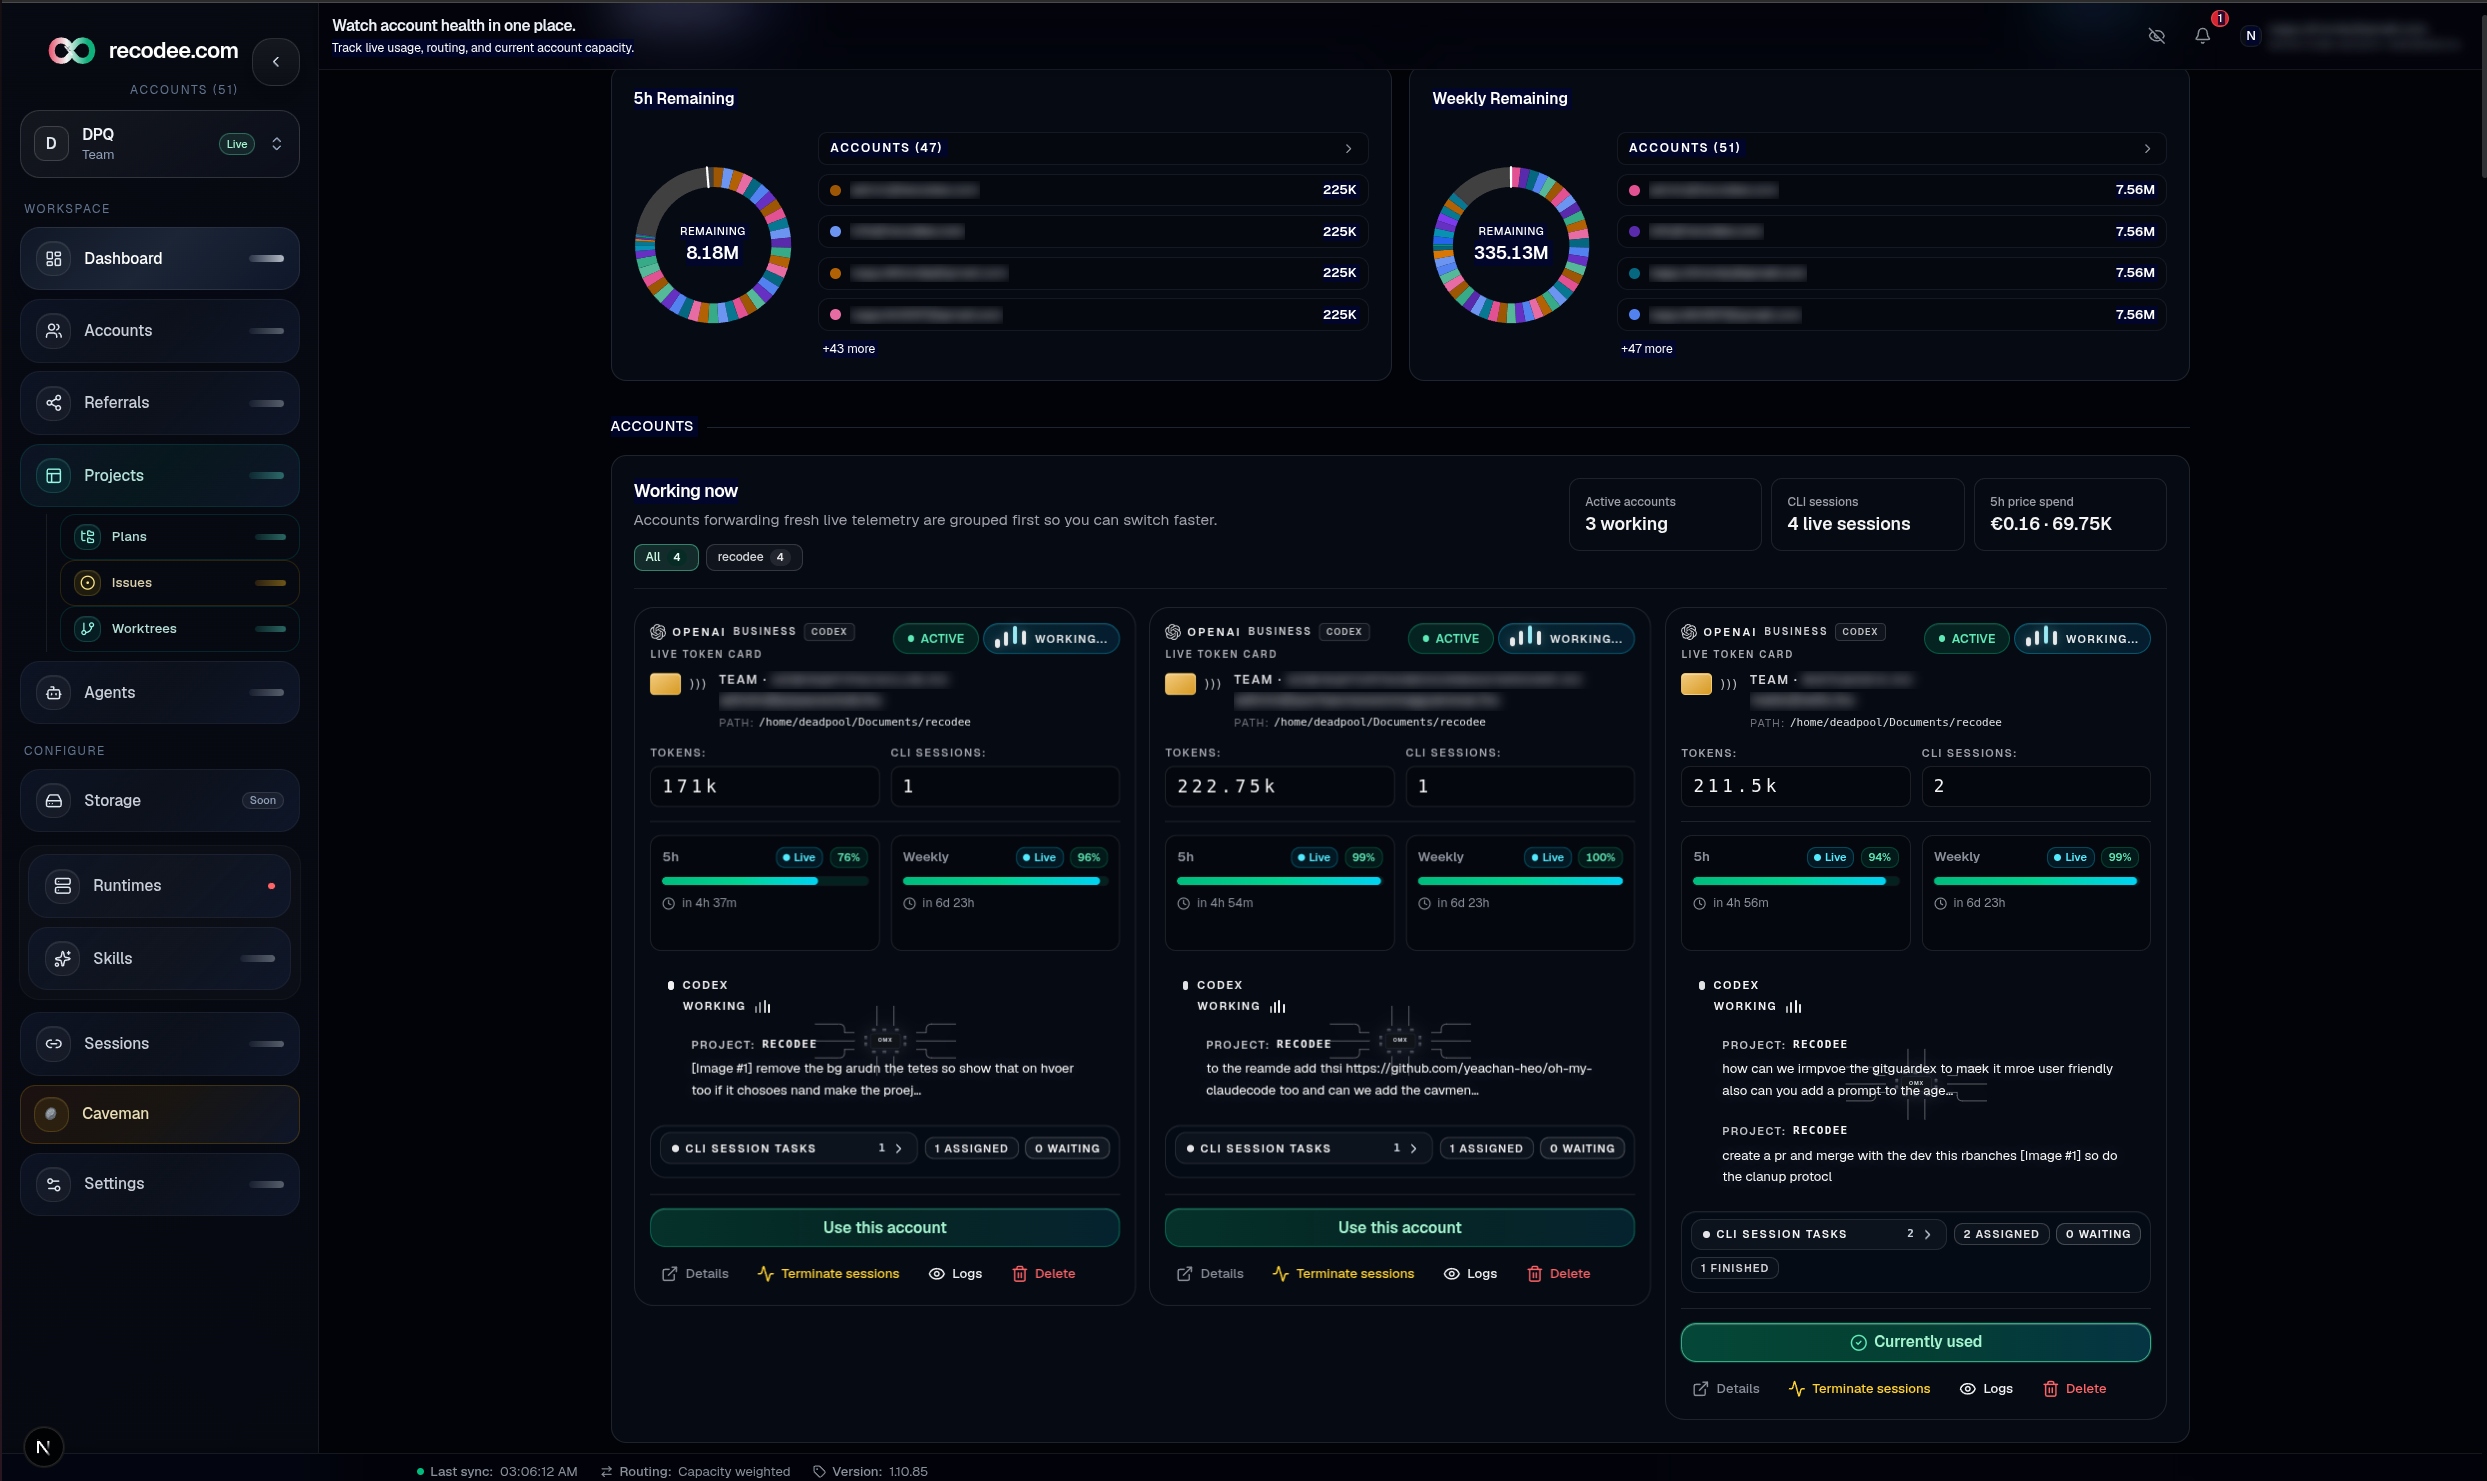Toggle Caveman mode in sidebar

[x=160, y=1114]
